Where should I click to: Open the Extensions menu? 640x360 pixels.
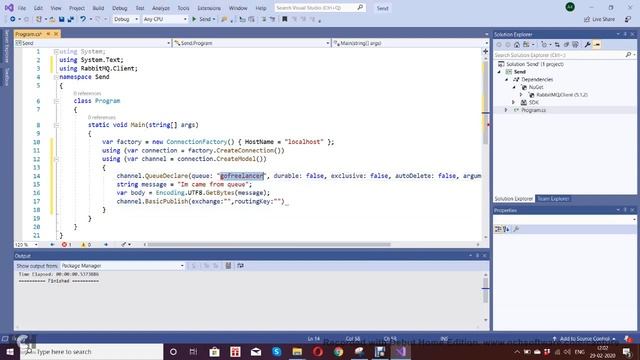coord(209,8)
